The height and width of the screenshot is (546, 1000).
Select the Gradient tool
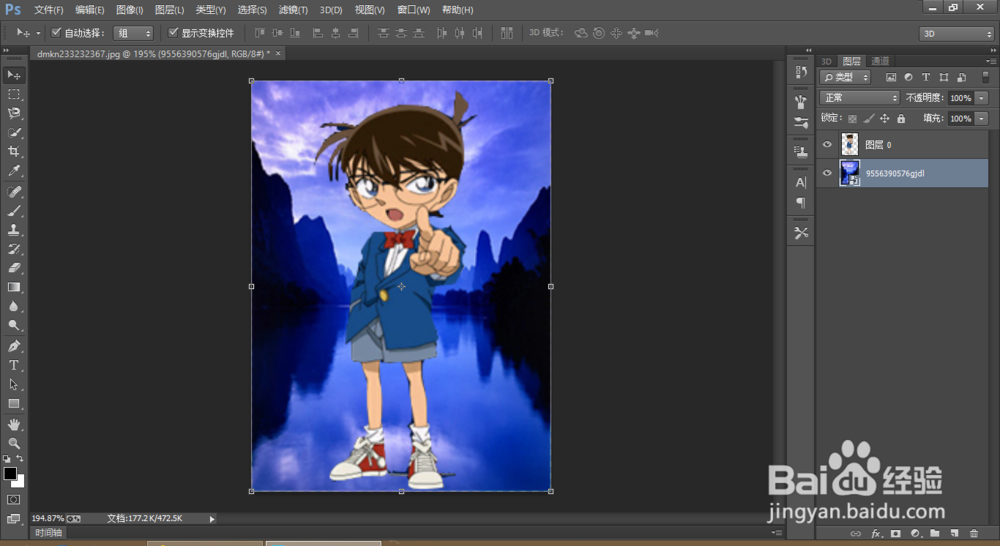13,288
